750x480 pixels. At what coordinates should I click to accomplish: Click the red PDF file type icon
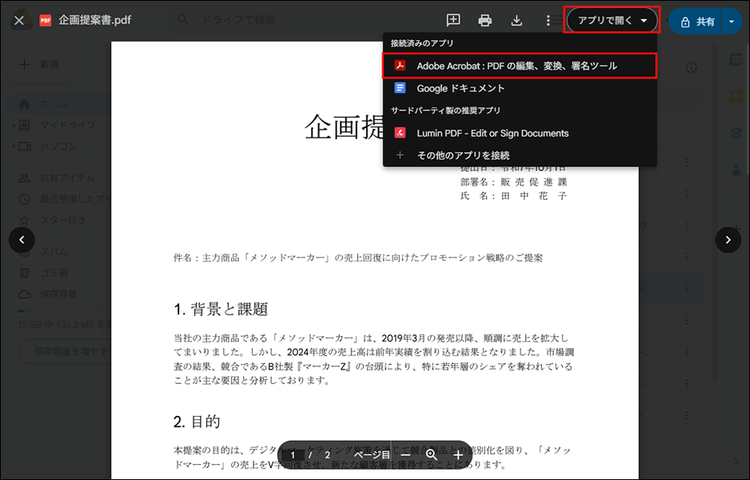coord(45,20)
